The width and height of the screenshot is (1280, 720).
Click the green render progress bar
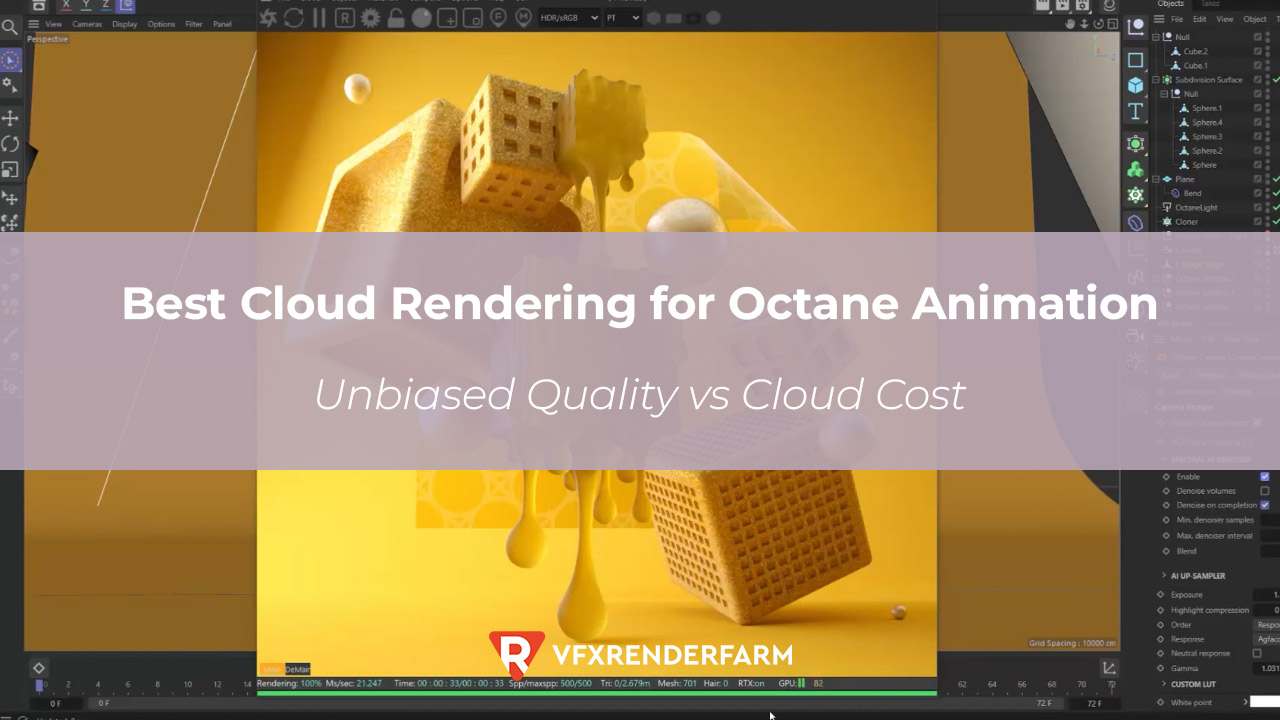point(597,693)
